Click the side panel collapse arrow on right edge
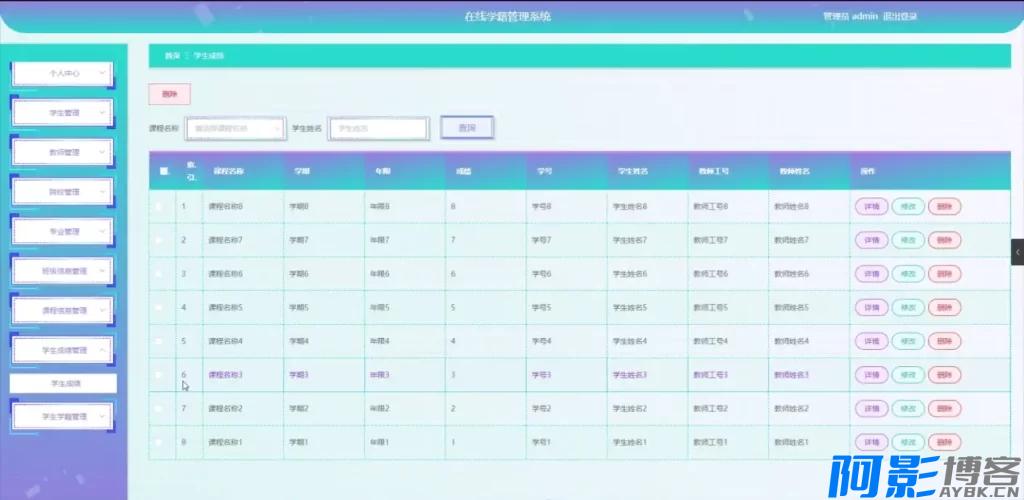1024x500 pixels. coord(1018,253)
